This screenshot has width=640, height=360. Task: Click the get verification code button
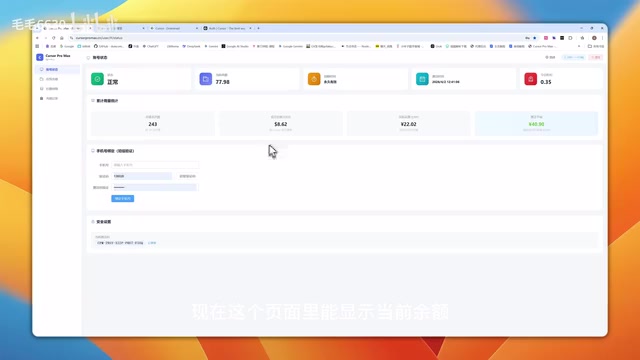pyautogui.click(x=187, y=176)
